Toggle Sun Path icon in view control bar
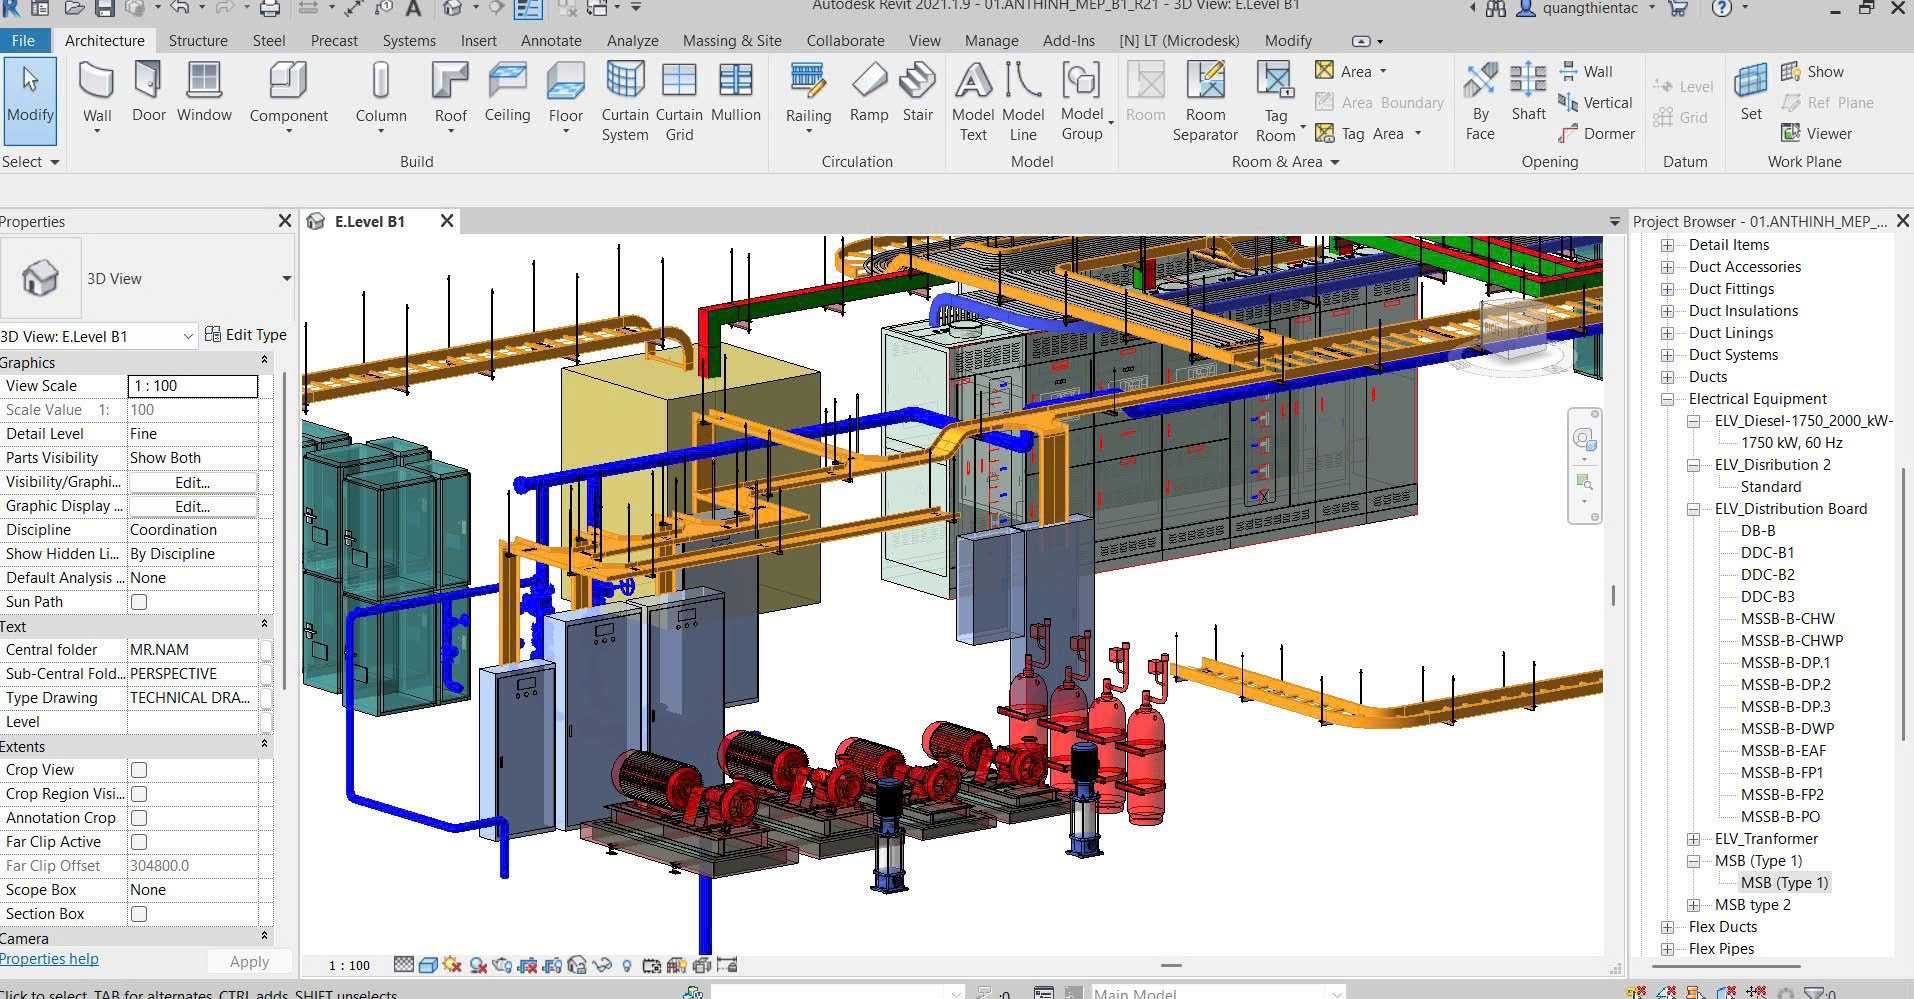 [453, 965]
